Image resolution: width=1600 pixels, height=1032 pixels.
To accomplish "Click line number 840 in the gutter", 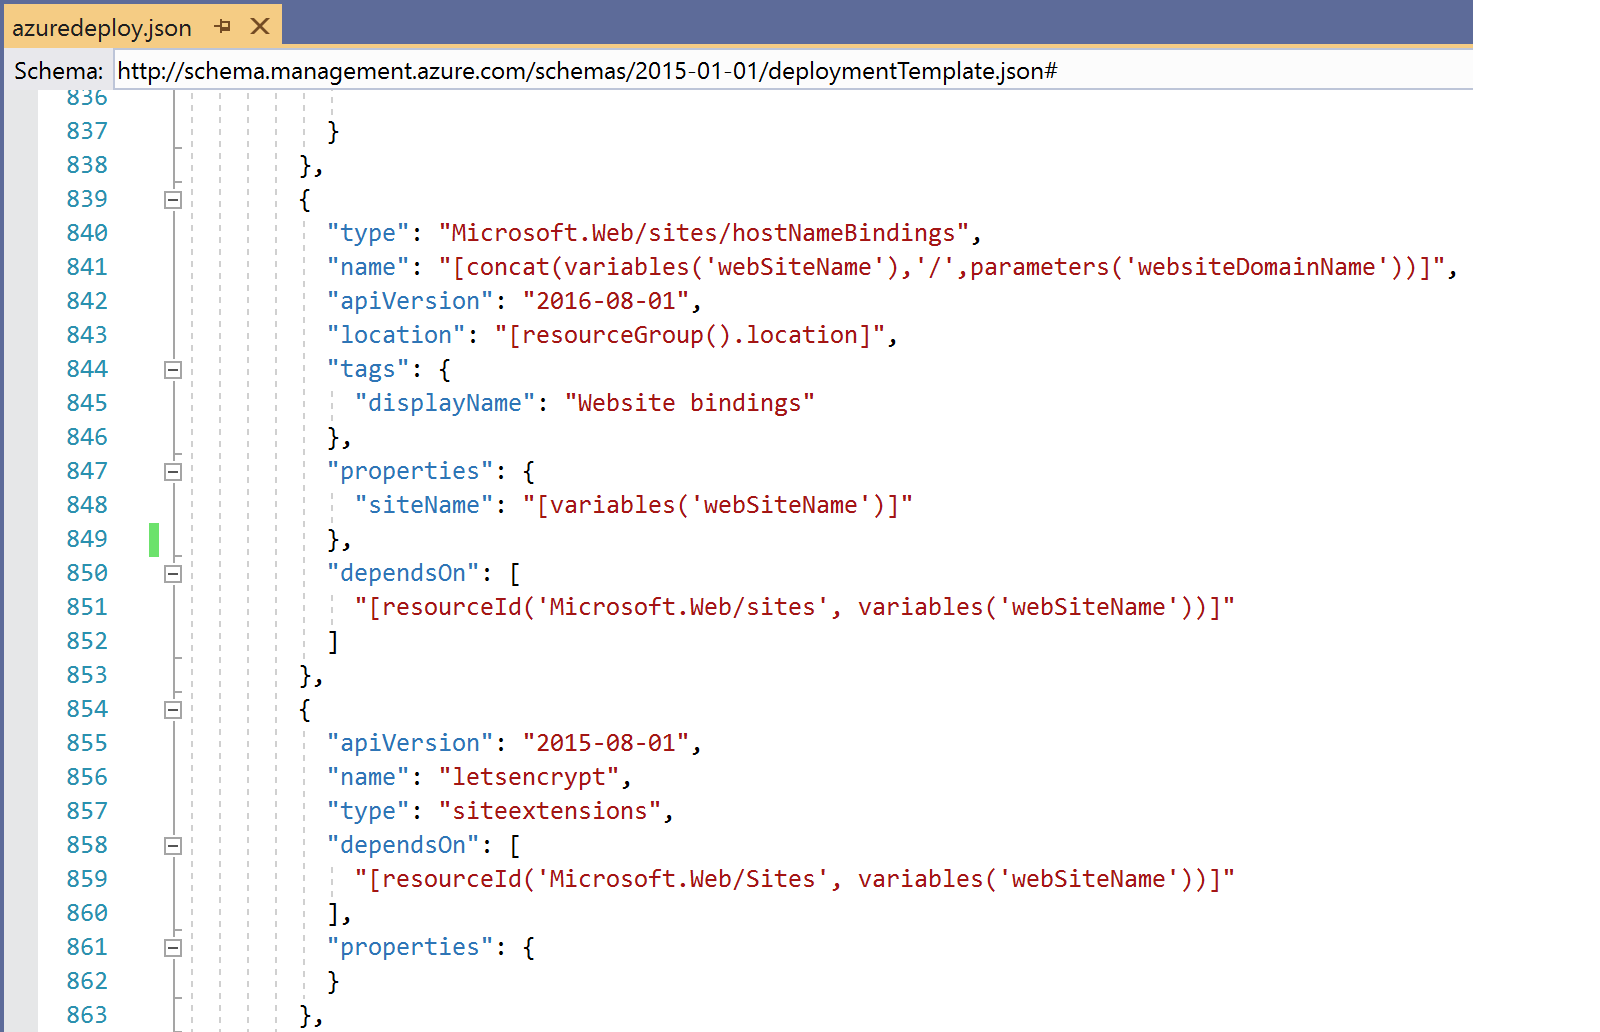I will (87, 233).
